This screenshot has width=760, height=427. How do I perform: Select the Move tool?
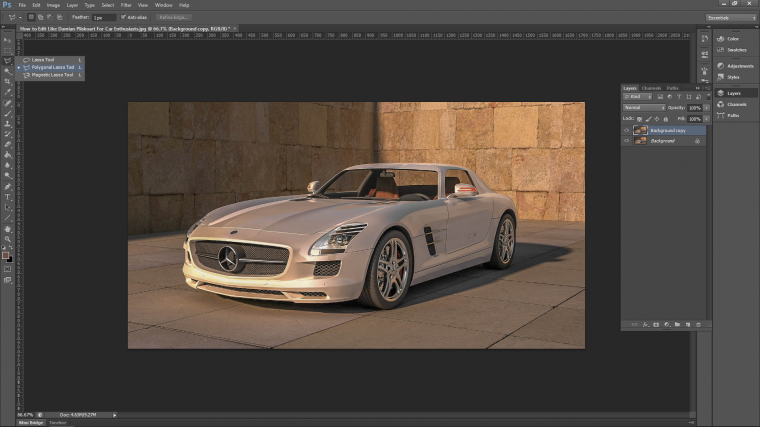point(7,40)
